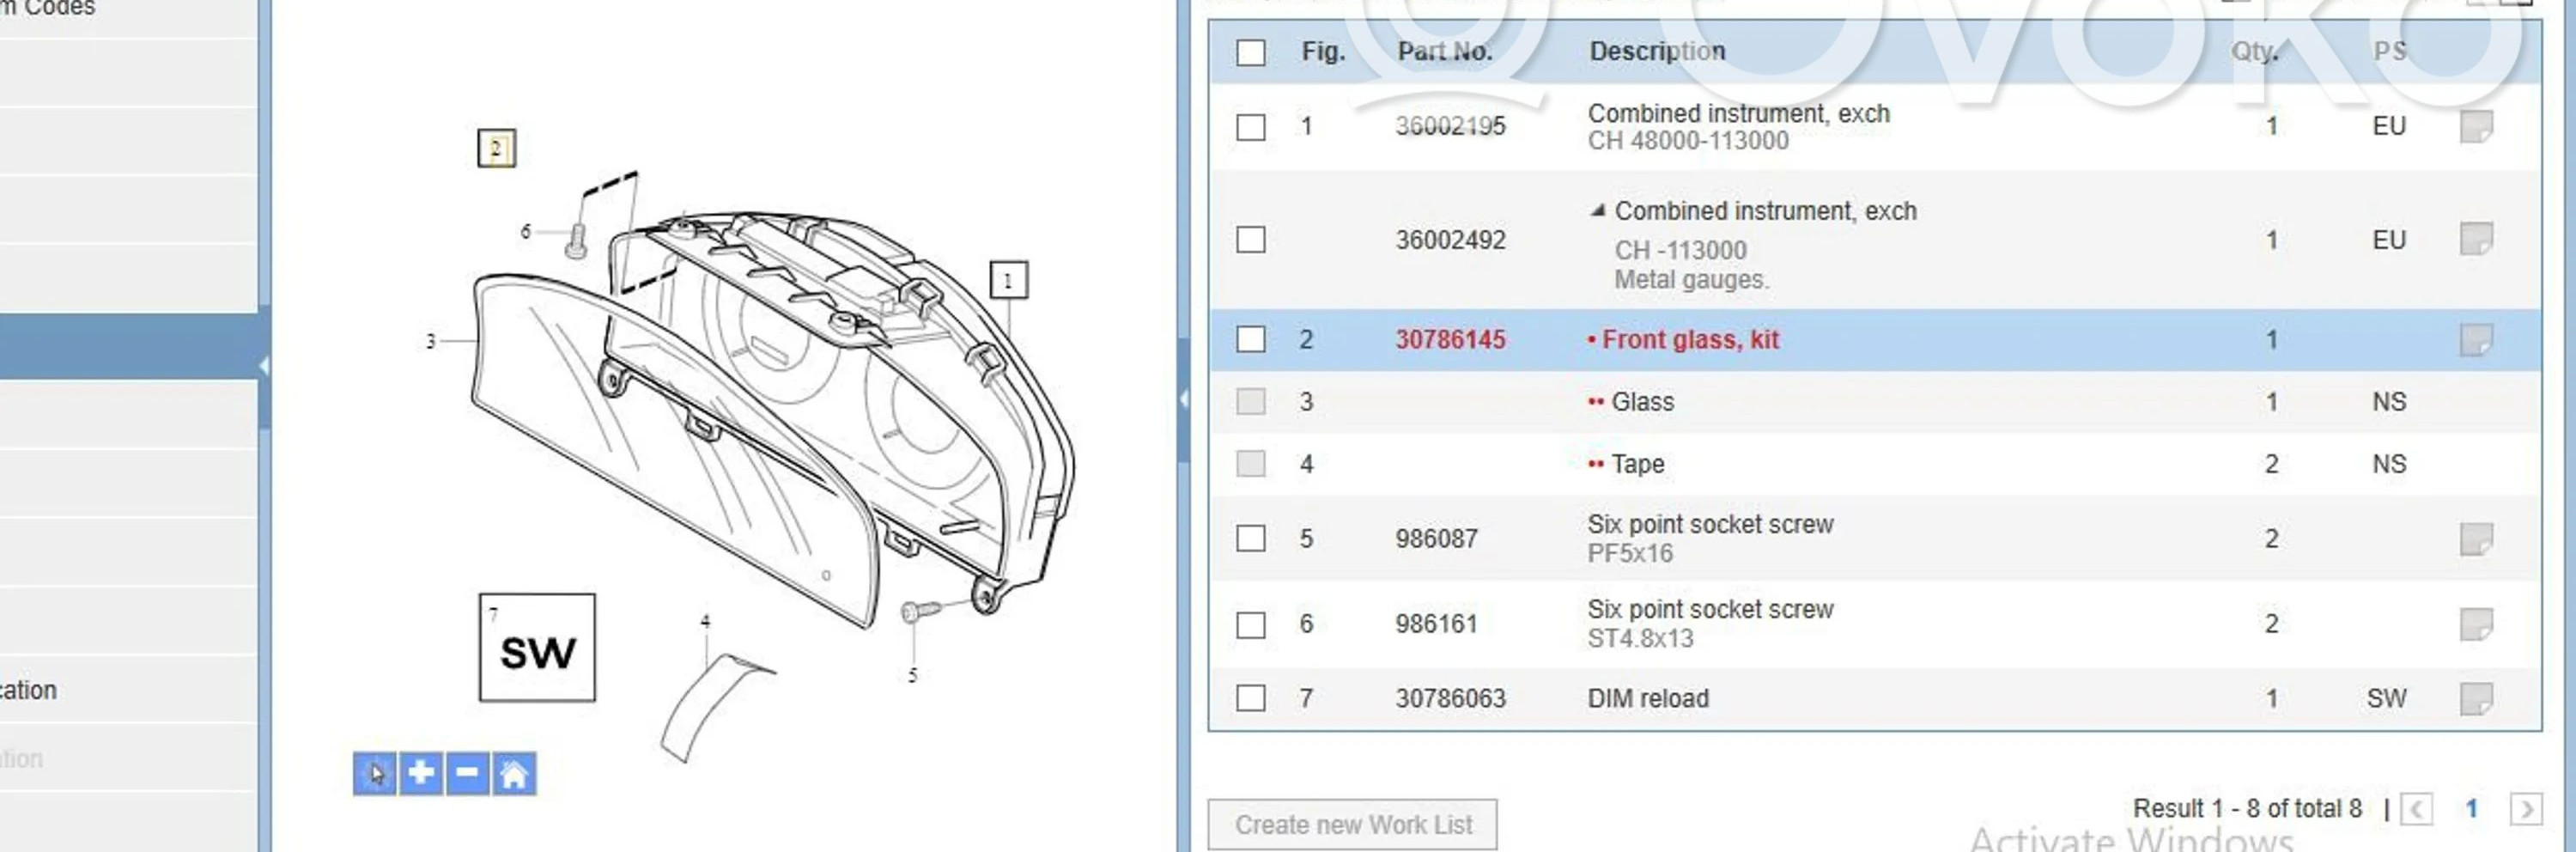Image resolution: width=2576 pixels, height=852 pixels.
Task: Open part number 30786145 link
Action: click(x=1449, y=340)
